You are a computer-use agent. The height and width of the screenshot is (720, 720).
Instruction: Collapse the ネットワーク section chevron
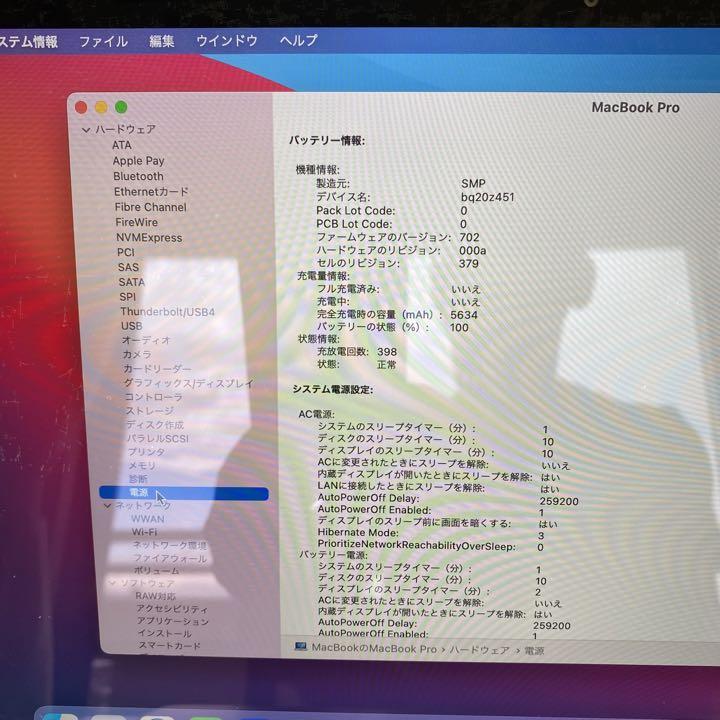pyautogui.click(x=107, y=506)
